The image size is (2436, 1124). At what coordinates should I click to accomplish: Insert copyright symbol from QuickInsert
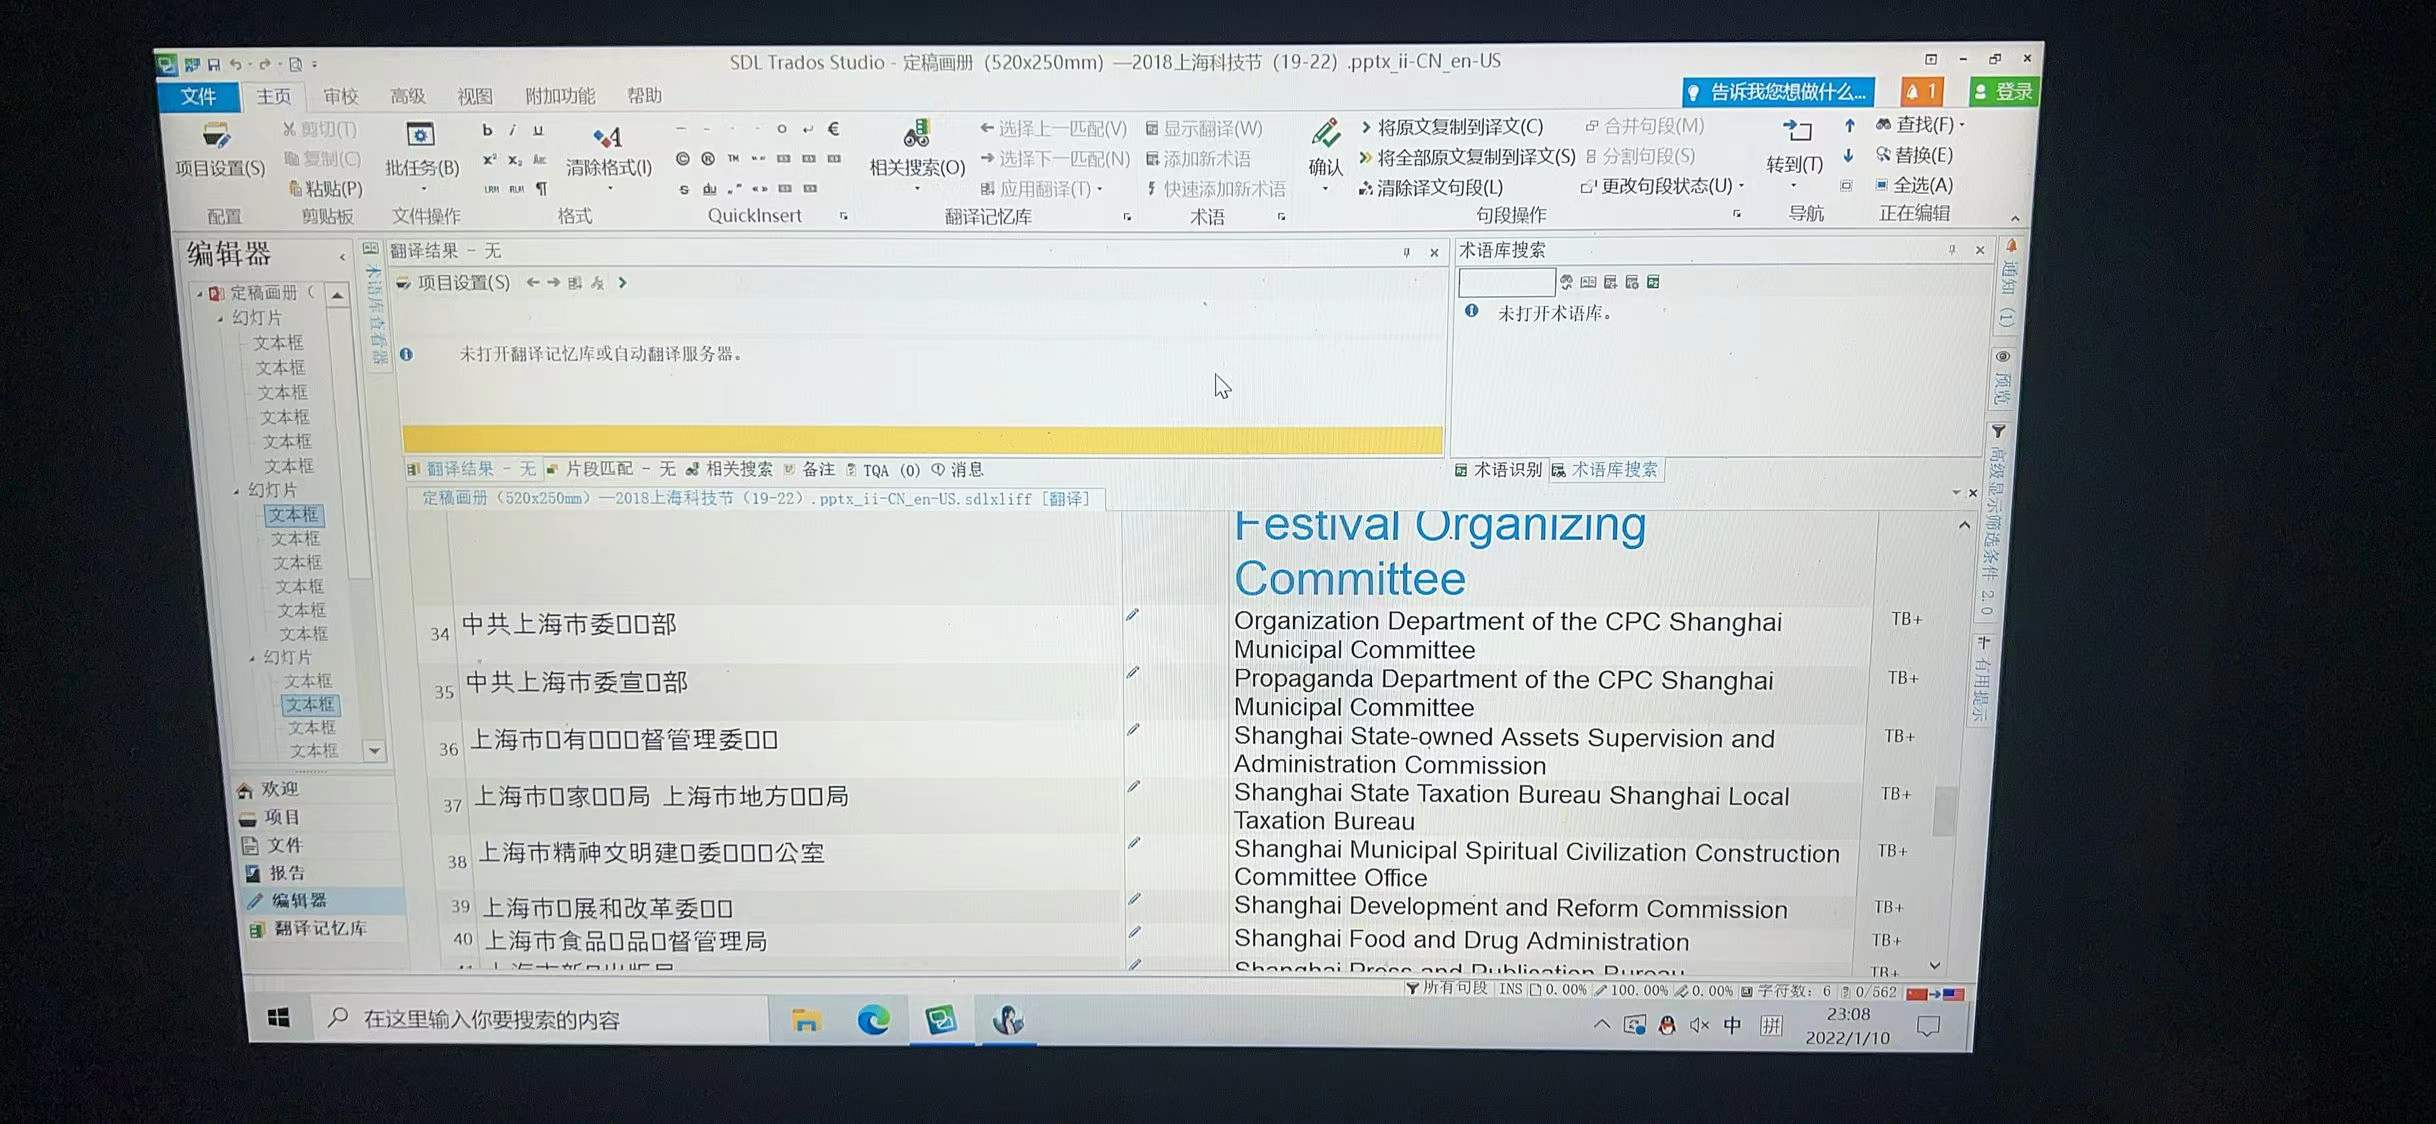click(682, 158)
